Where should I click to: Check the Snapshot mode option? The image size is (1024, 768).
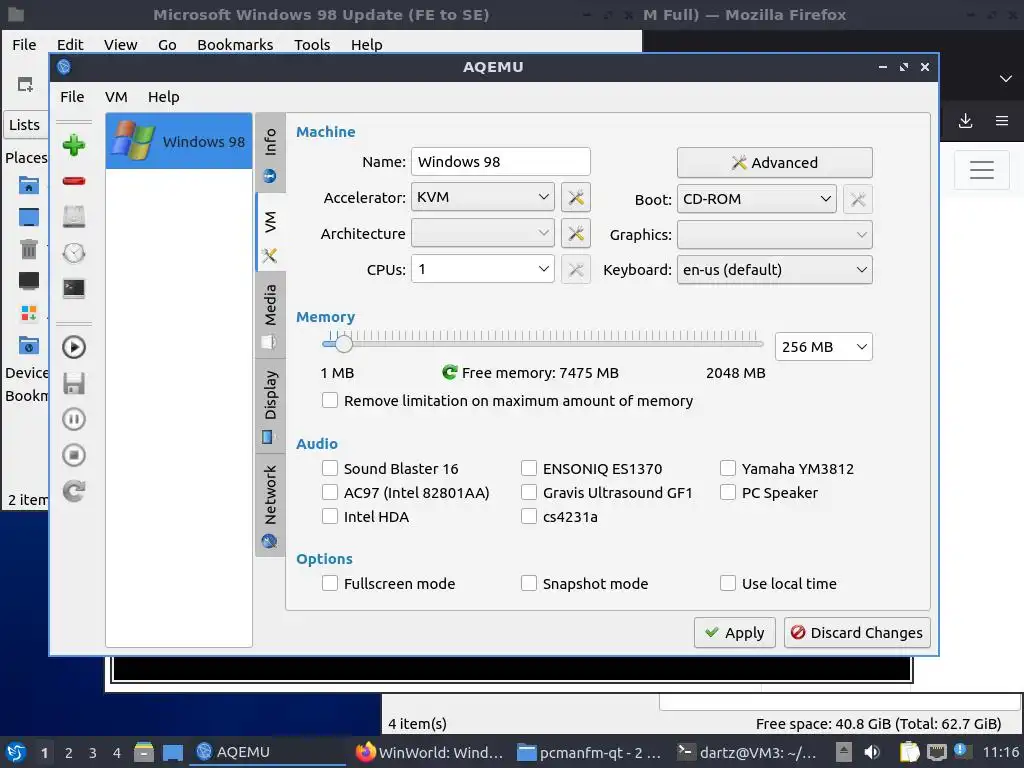tap(529, 583)
